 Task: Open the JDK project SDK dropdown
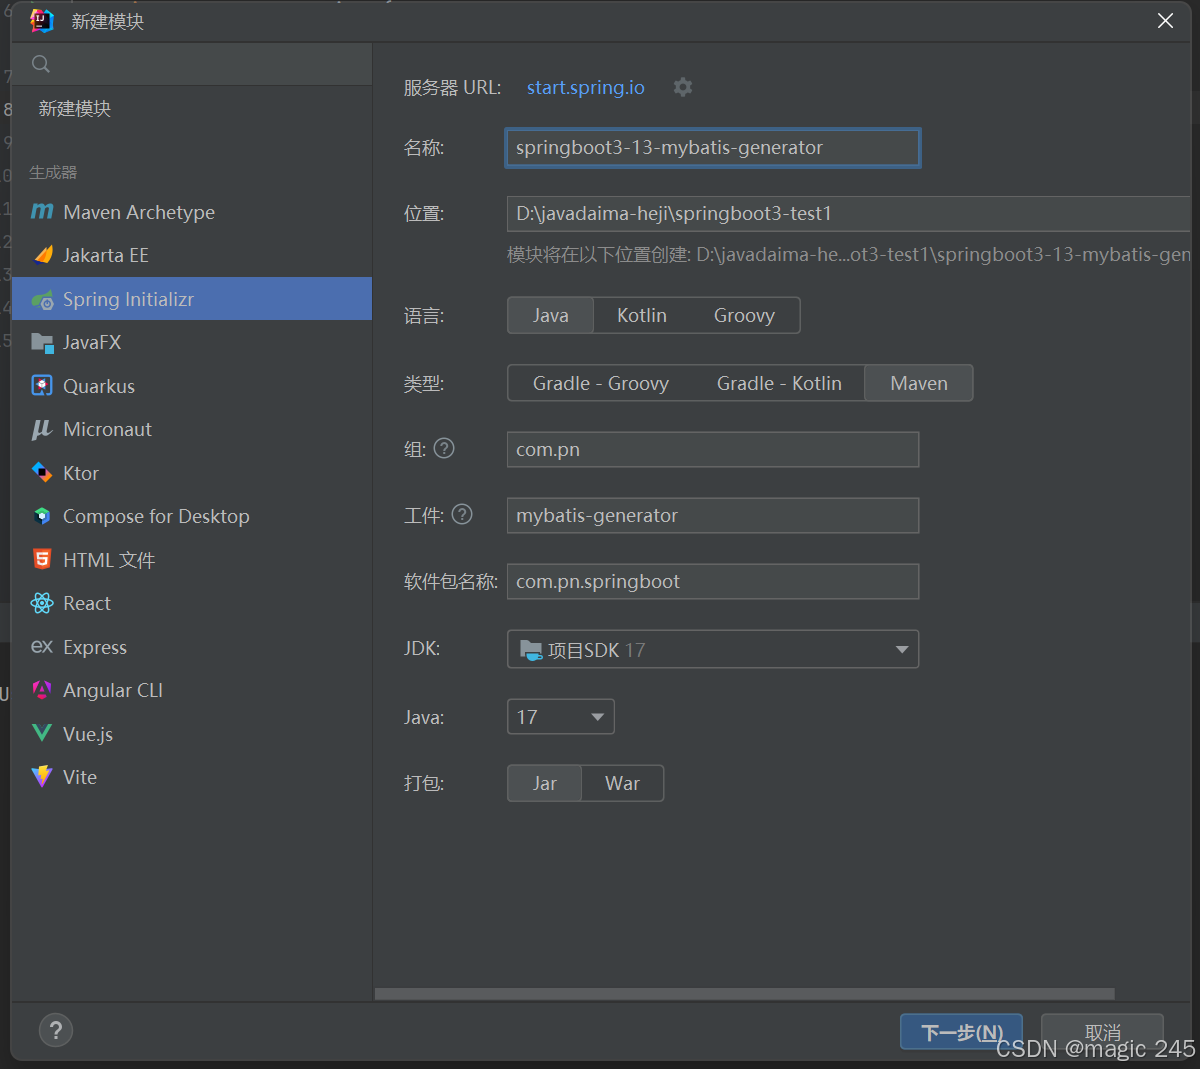click(x=713, y=649)
